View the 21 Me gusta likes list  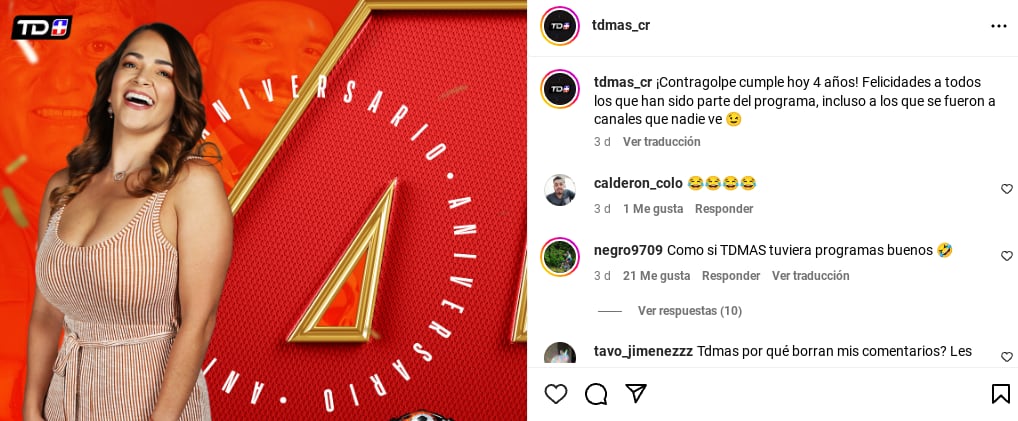pos(656,275)
